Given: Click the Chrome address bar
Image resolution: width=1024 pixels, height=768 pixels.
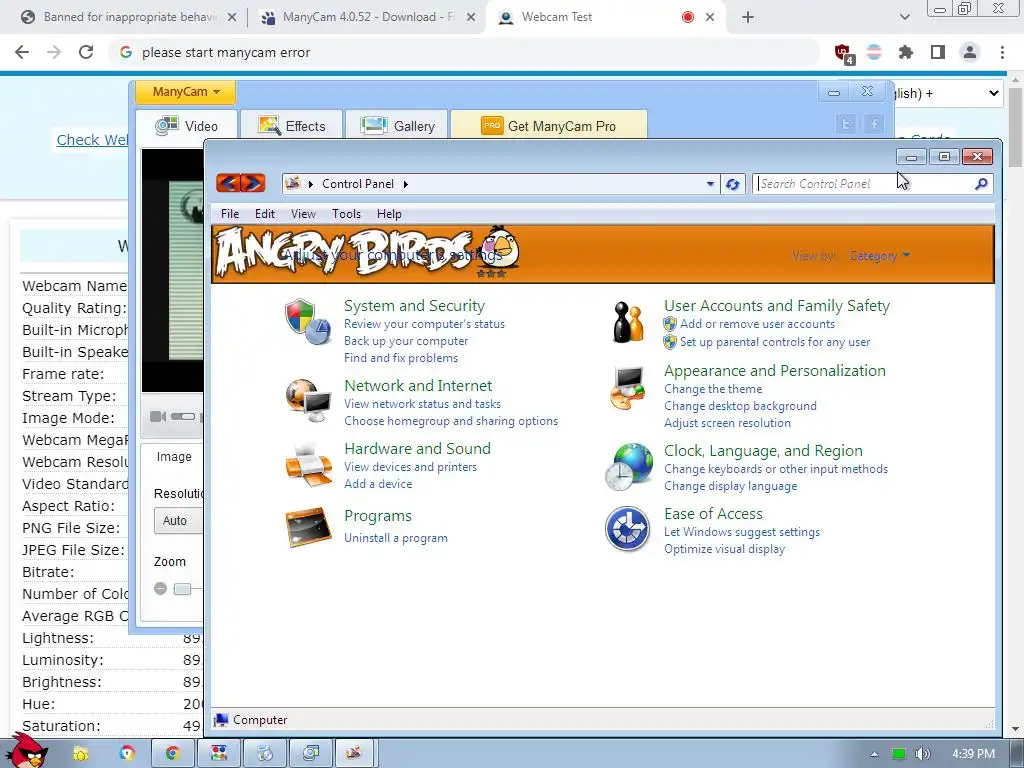Looking at the screenshot, I should pyautogui.click(x=464, y=52).
